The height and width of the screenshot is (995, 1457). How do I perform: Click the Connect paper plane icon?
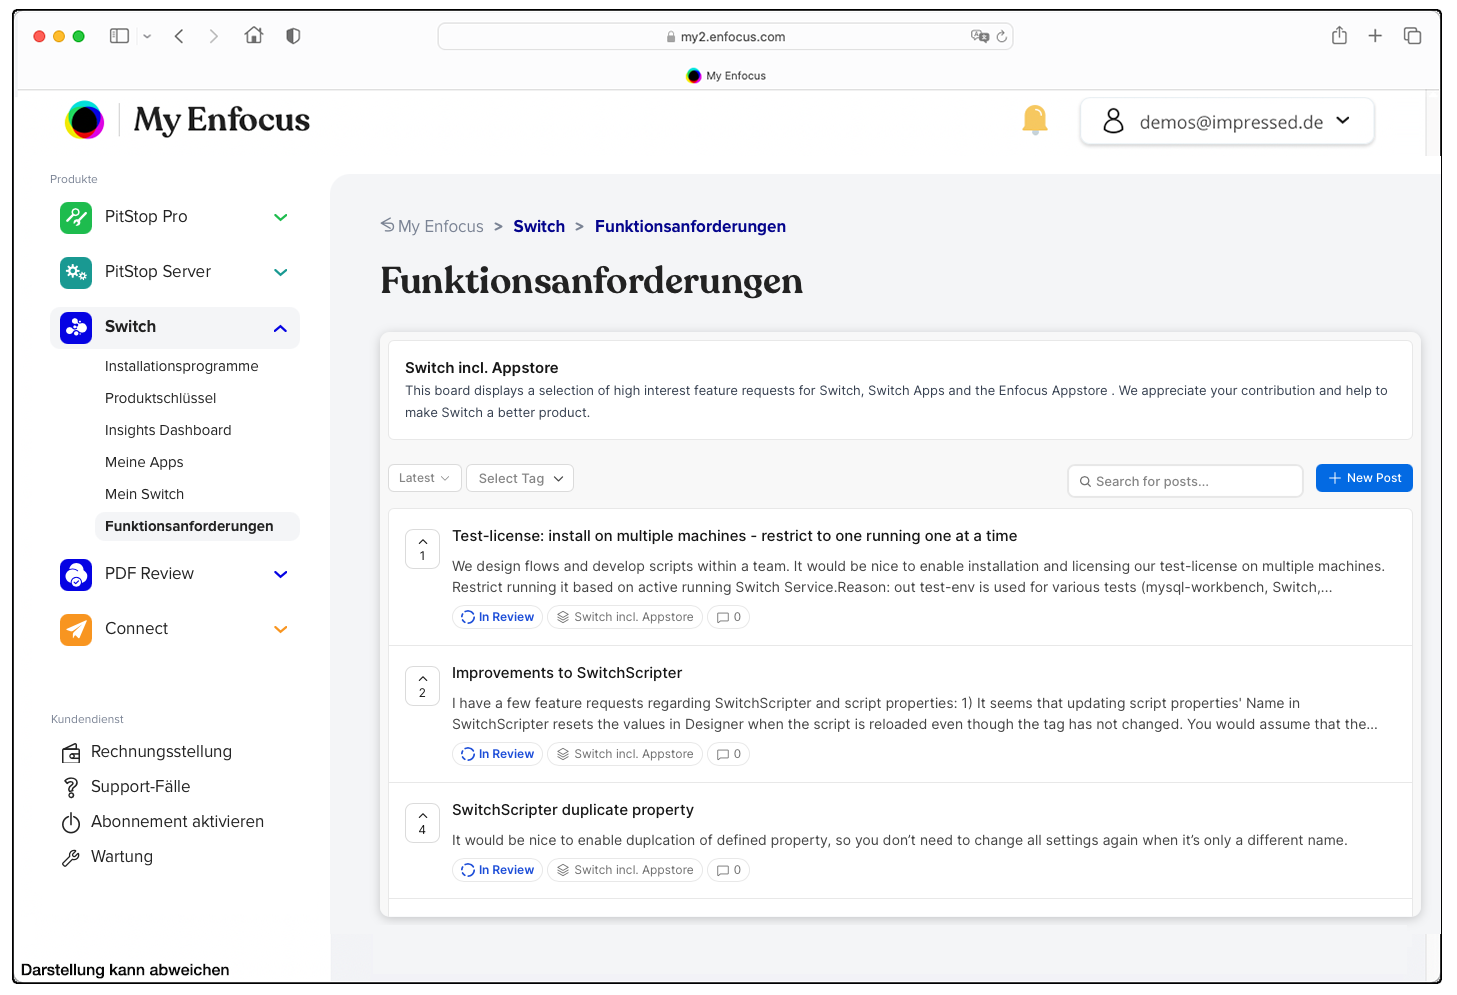click(76, 629)
